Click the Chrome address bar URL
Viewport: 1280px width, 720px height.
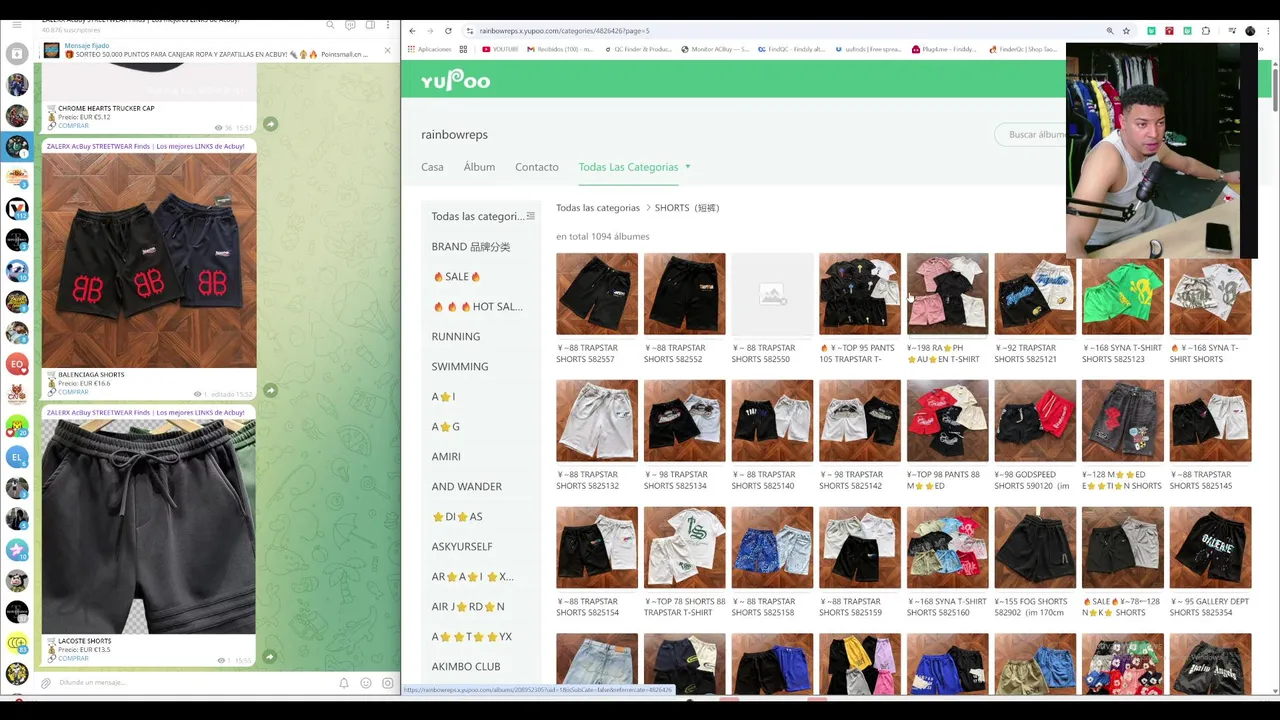564,31
